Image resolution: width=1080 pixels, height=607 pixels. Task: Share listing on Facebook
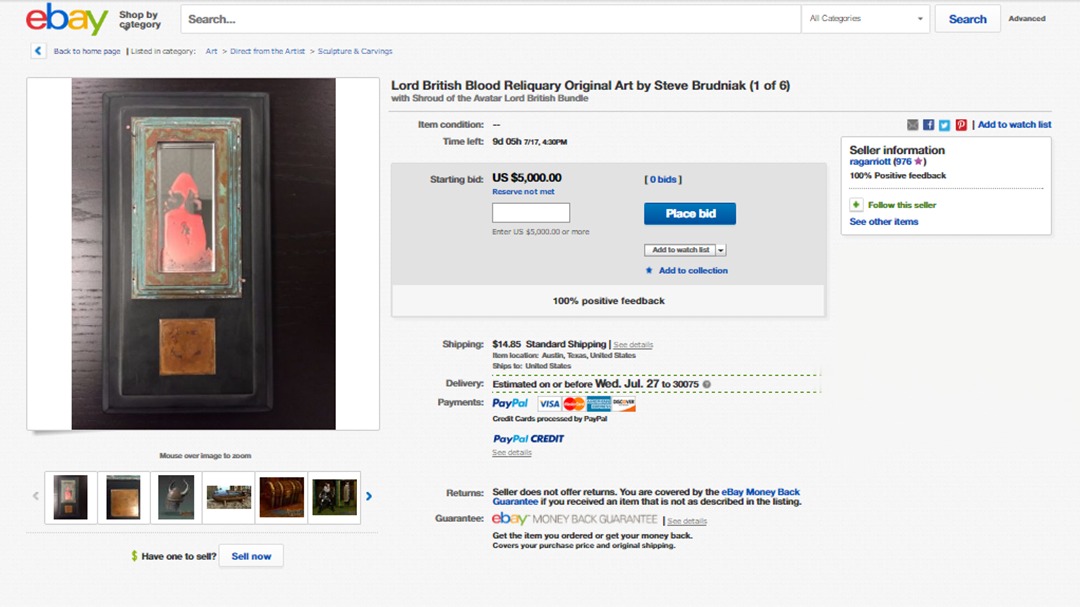(x=928, y=125)
